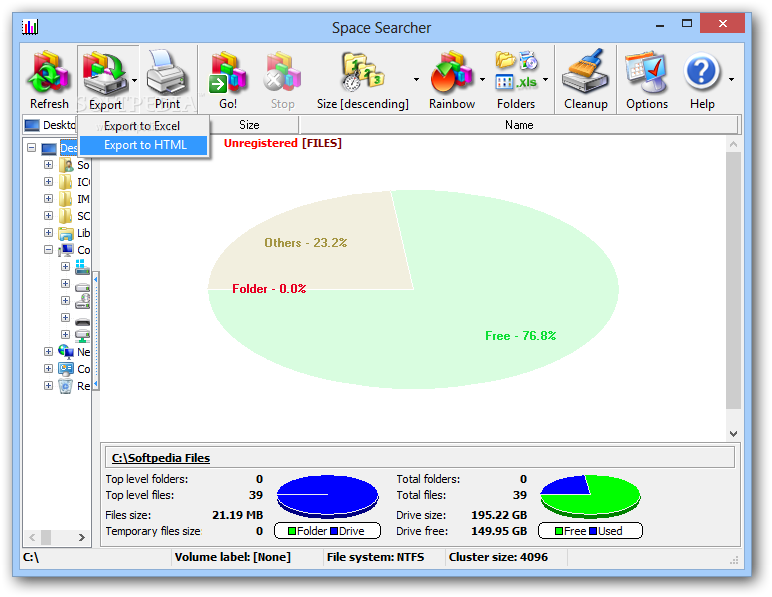The height and width of the screenshot is (597, 772).
Task: Open the Options dialog
Action: click(x=646, y=73)
